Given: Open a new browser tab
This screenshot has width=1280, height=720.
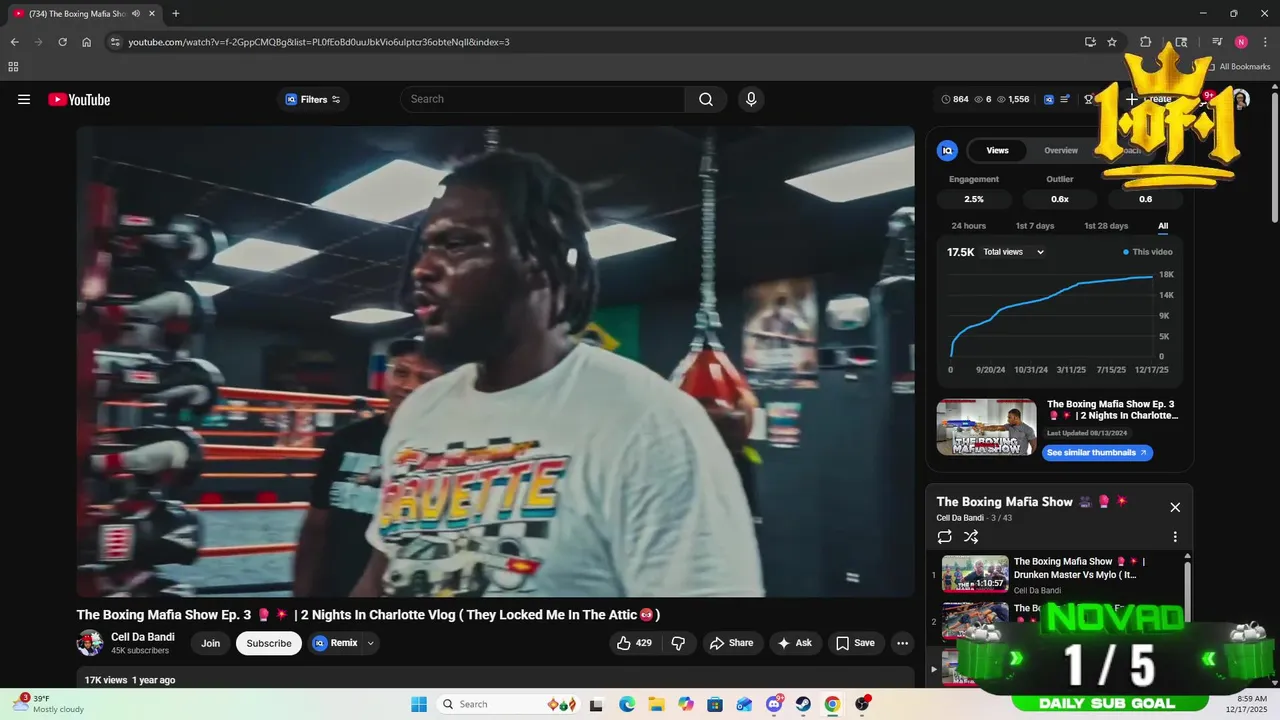Looking at the screenshot, I should point(176,14).
